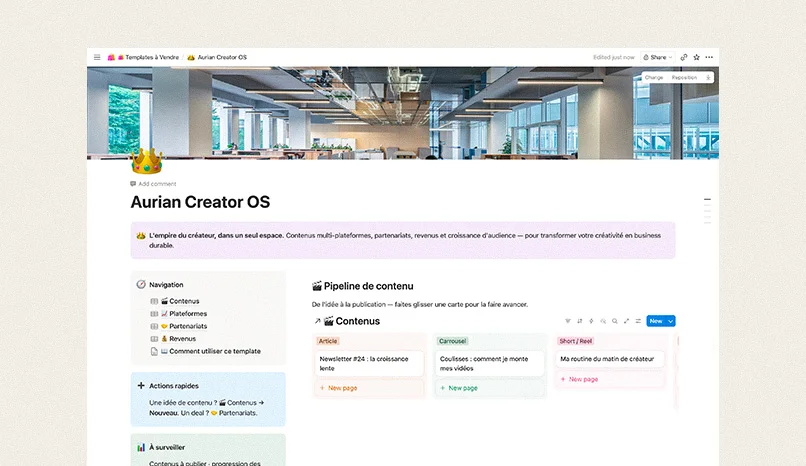806x466 pixels.
Task: Click the database search magnifier icon
Action: (x=615, y=321)
